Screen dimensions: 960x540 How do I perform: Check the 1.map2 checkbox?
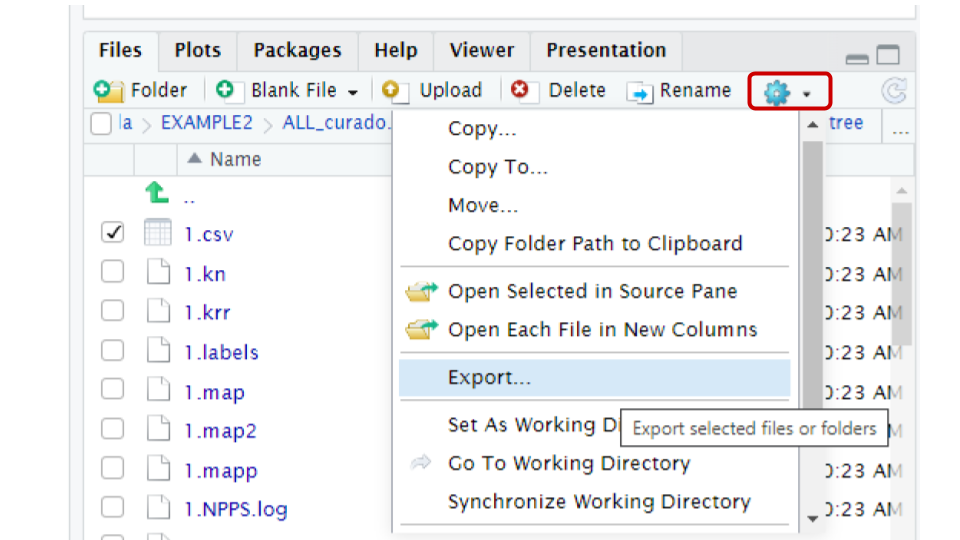point(113,429)
